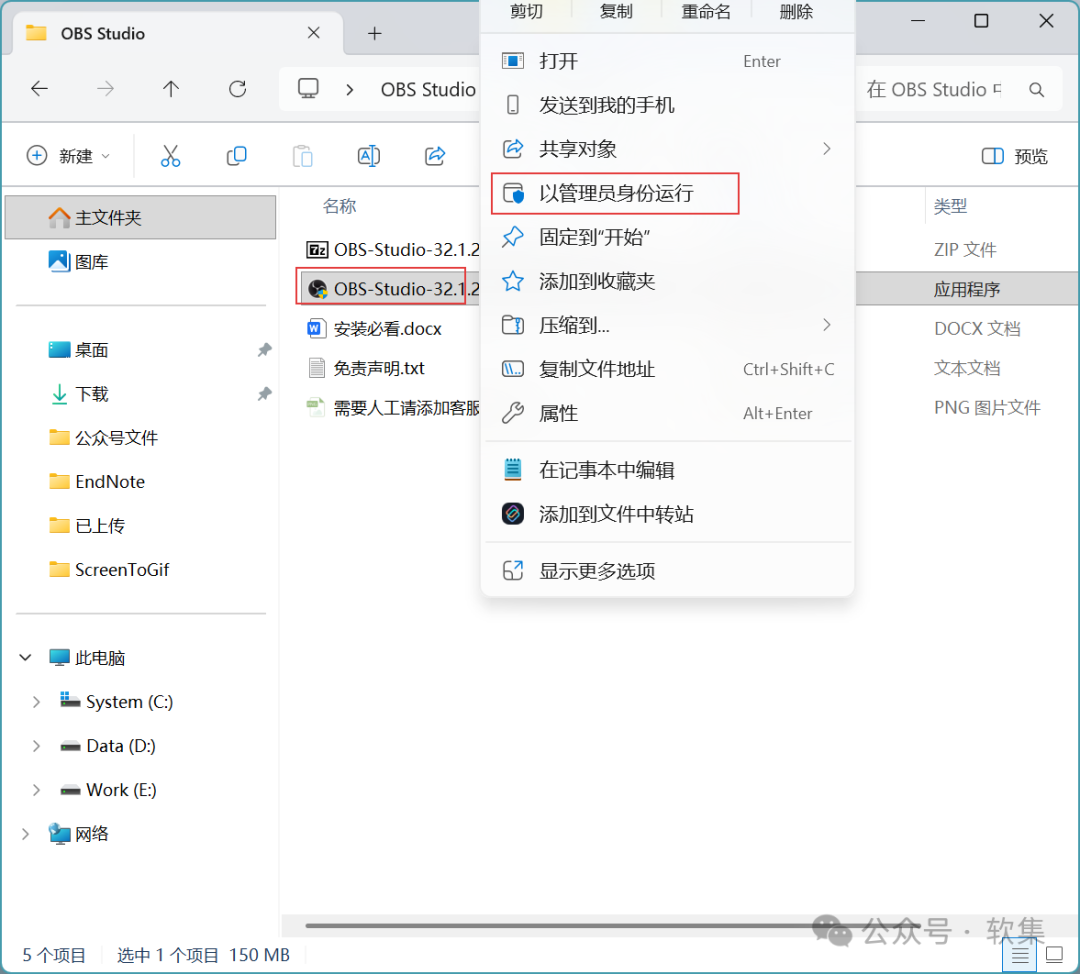Choose Send to my phone menu entry

668,105
